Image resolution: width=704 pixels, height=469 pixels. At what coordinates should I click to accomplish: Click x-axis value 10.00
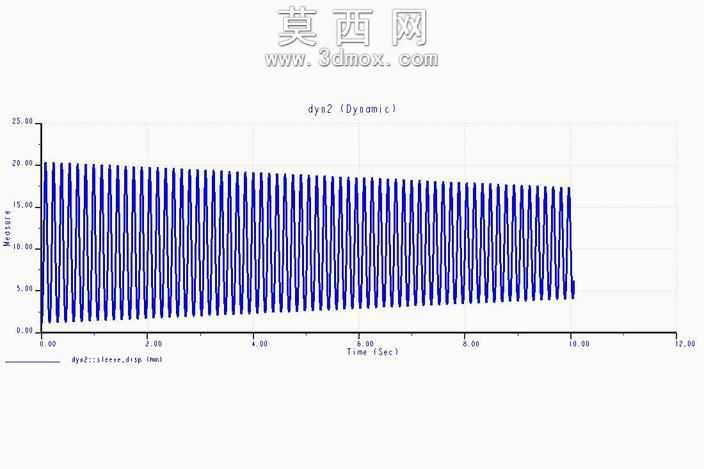pyautogui.click(x=579, y=343)
